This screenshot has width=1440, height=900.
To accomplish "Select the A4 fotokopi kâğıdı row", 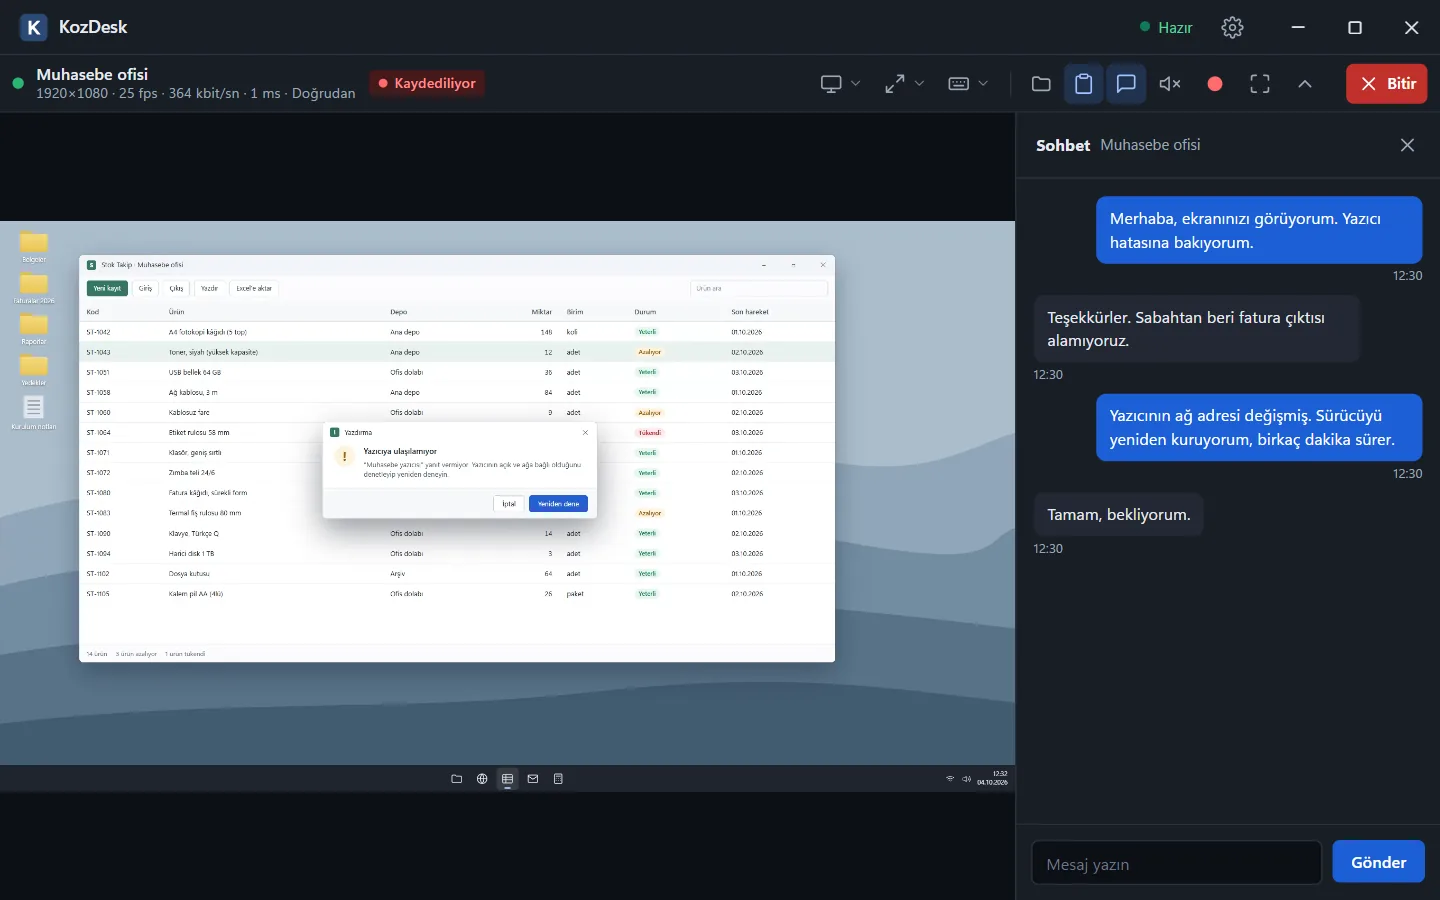I will tap(457, 332).
